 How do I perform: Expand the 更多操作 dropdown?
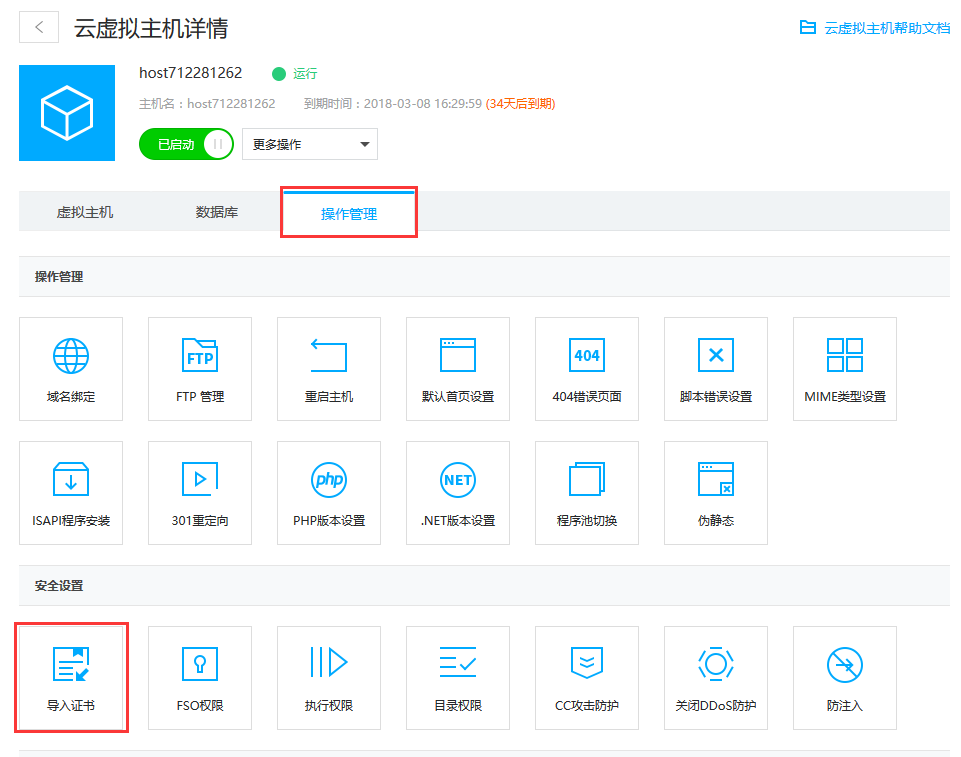point(310,144)
